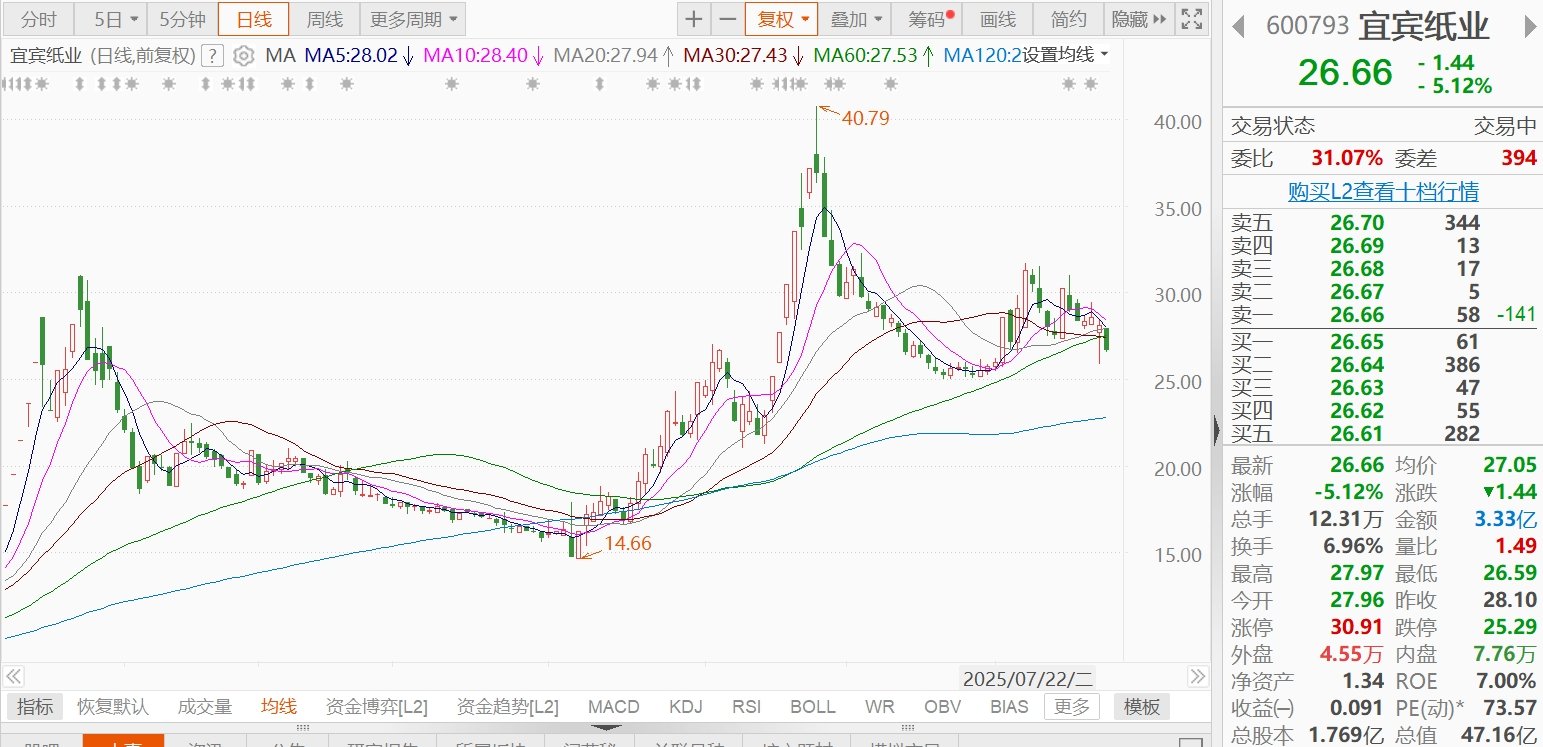
Task: Click the 购买L2查看十档行情 link
Action: [x=1383, y=192]
